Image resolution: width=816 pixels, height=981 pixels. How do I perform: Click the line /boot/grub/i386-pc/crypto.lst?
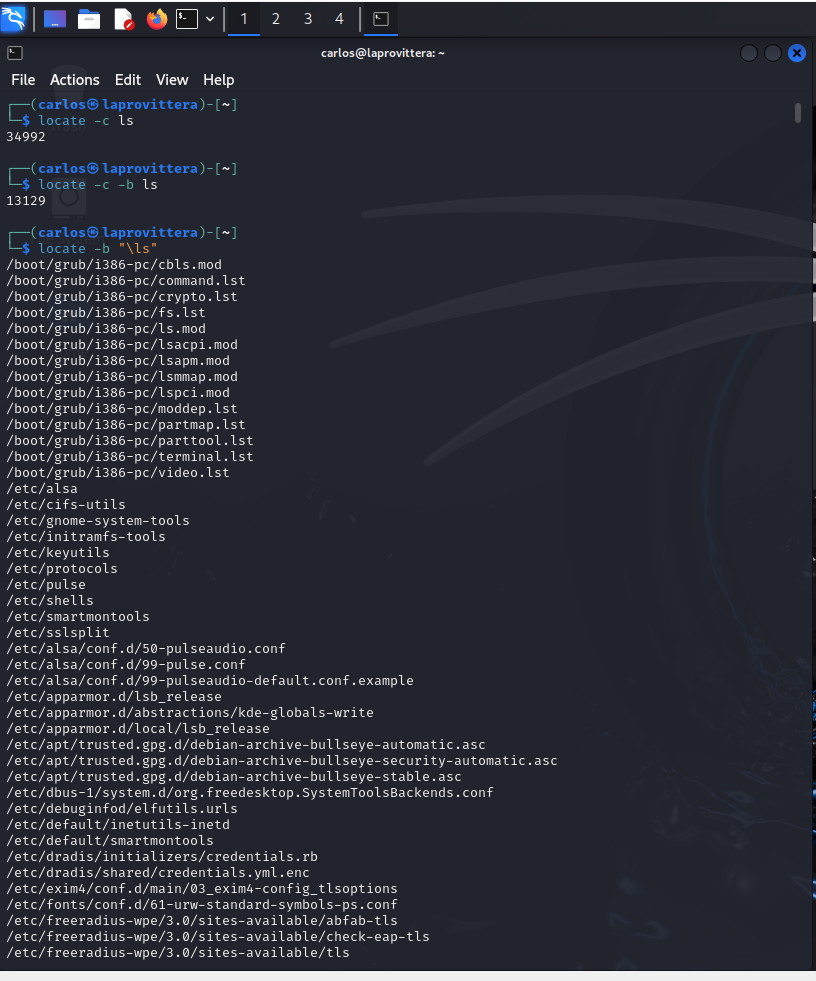[x=122, y=297]
